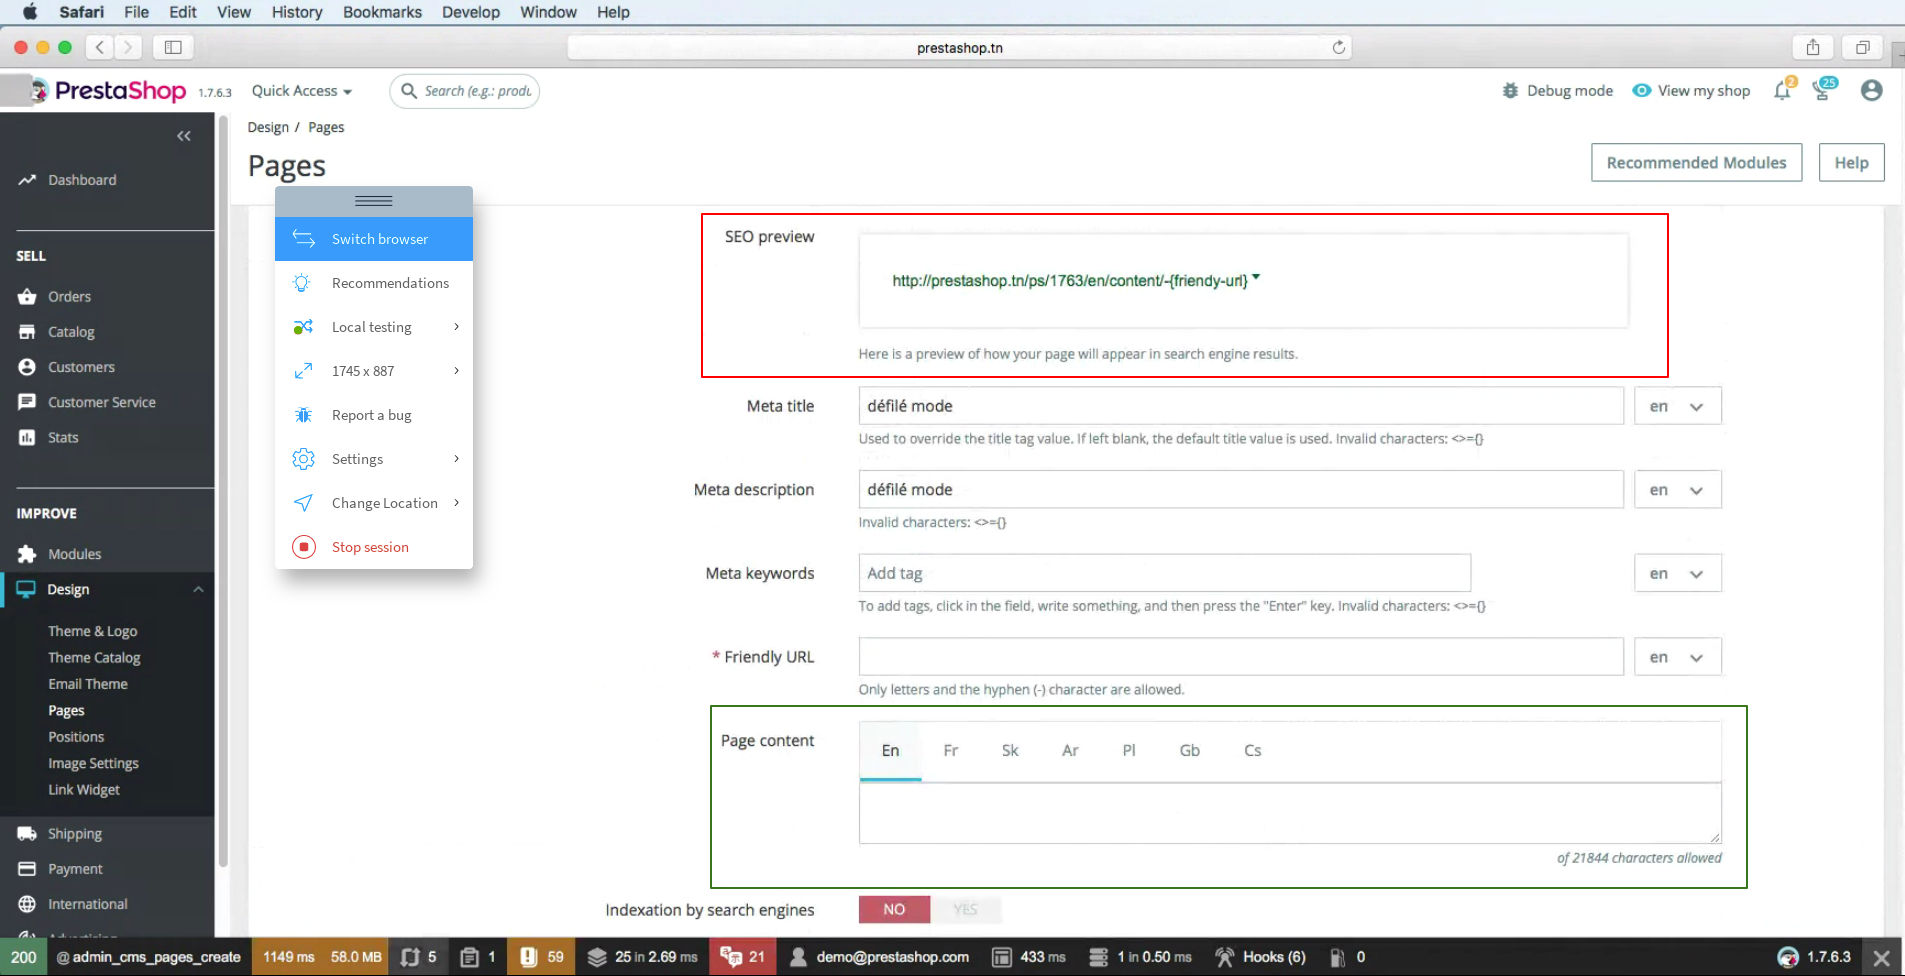The image size is (1905, 976).
Task: Toggle Safari sidebar icon
Action: (173, 47)
